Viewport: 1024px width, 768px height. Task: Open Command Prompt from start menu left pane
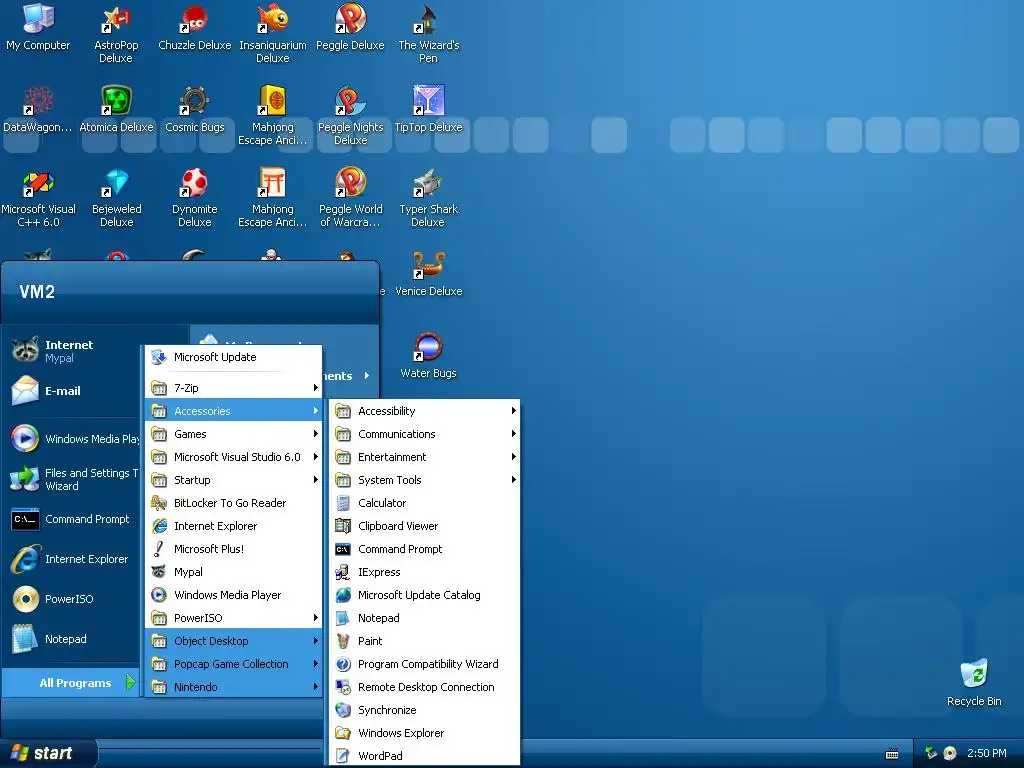pyautogui.click(x=72, y=519)
